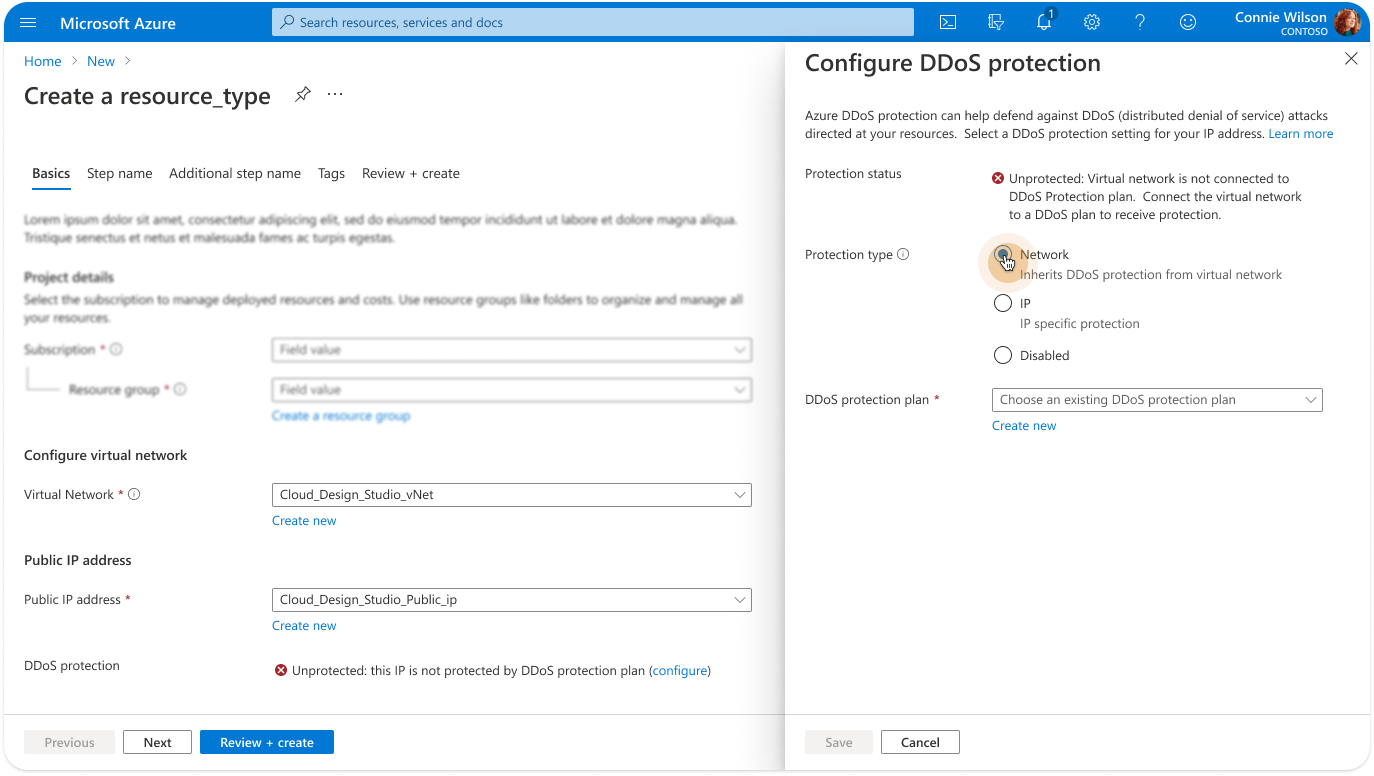This screenshot has height=776, width=1374.
Task: Click Create a resource group link
Action: [341, 415]
